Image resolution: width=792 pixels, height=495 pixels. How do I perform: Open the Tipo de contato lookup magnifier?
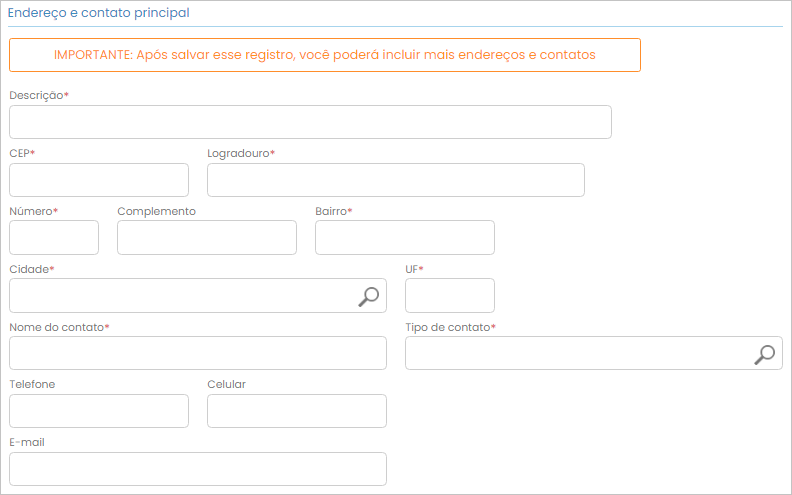pyautogui.click(x=765, y=353)
